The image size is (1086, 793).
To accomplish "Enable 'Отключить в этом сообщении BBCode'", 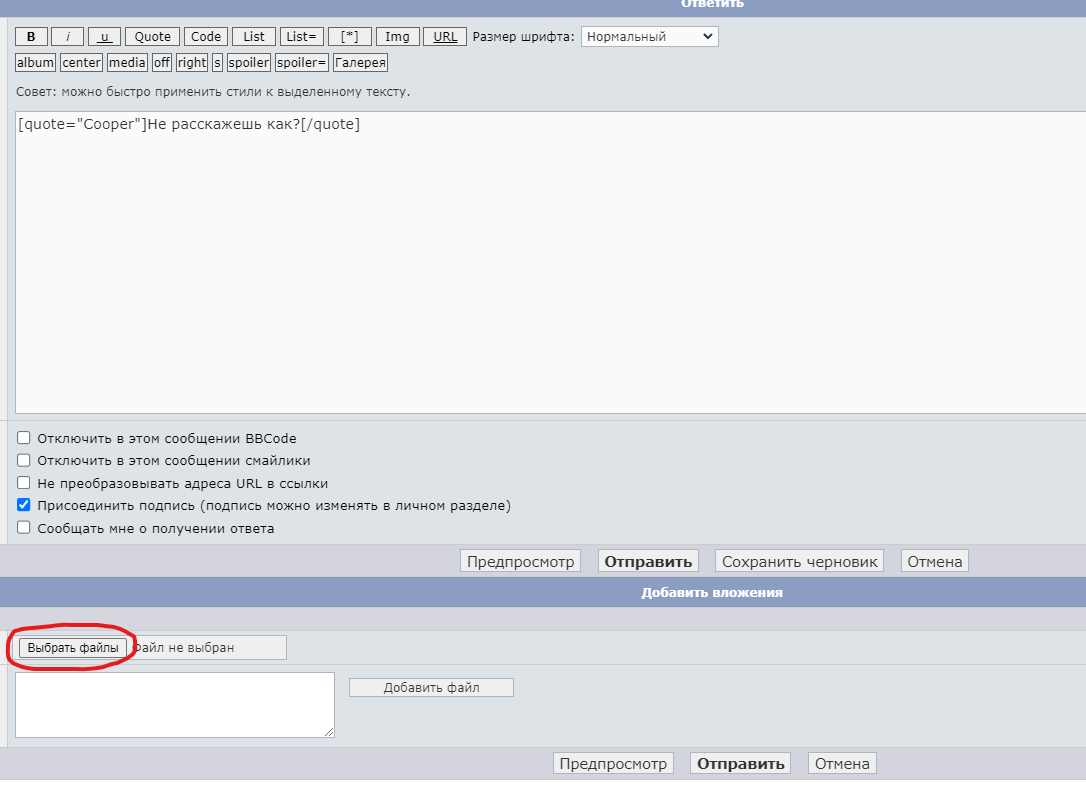I will click(23, 438).
